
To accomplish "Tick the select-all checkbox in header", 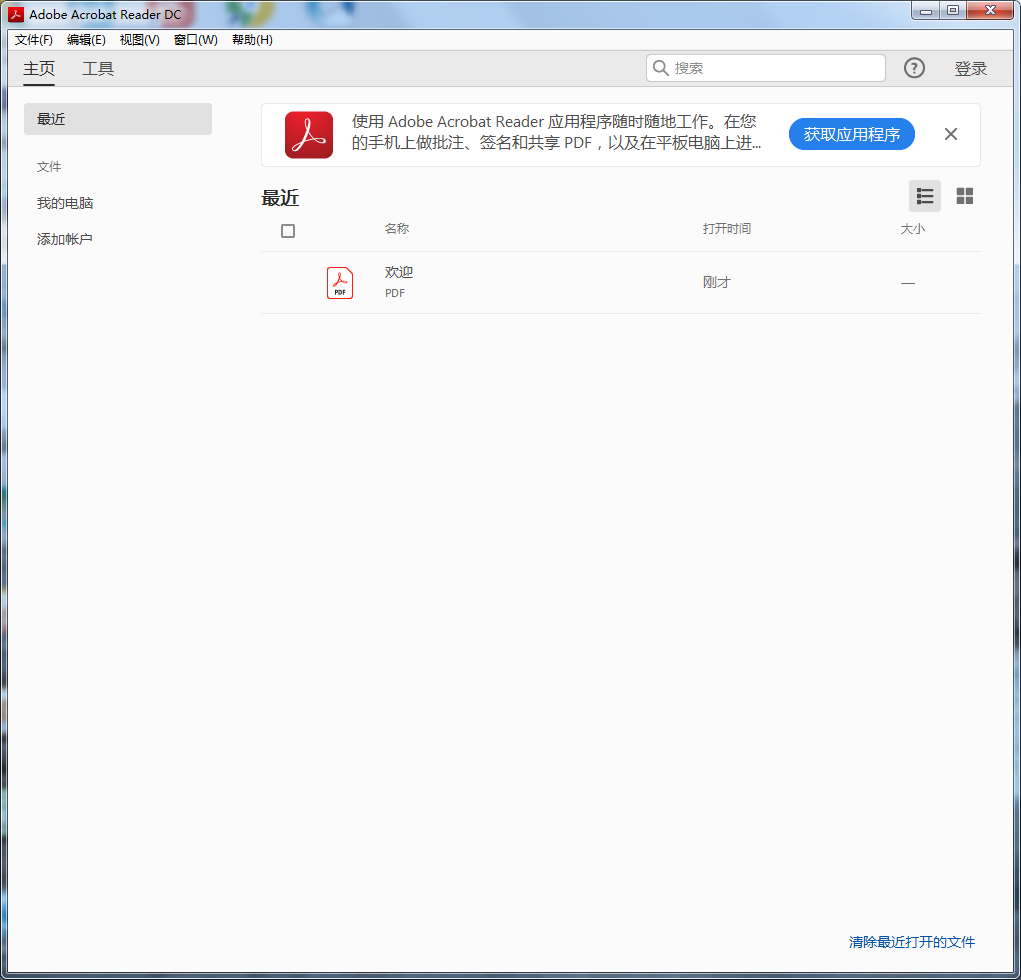I will [x=288, y=231].
